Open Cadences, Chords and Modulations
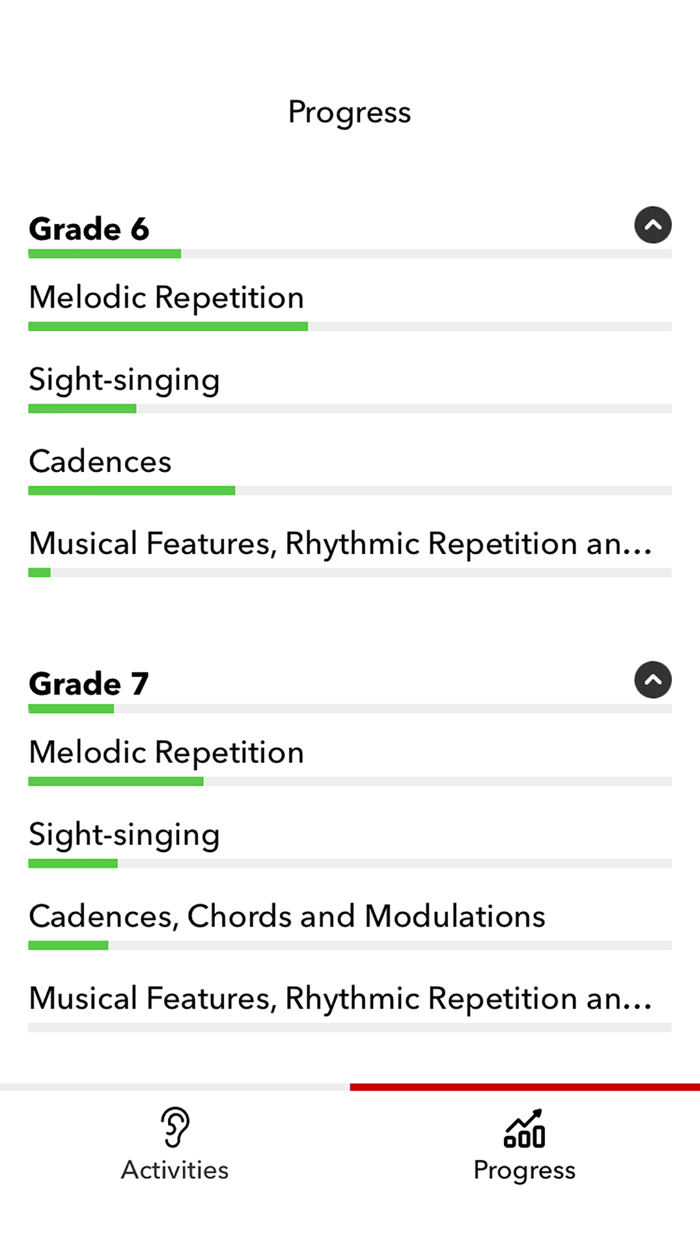The image size is (700, 1244). pyautogui.click(x=287, y=915)
